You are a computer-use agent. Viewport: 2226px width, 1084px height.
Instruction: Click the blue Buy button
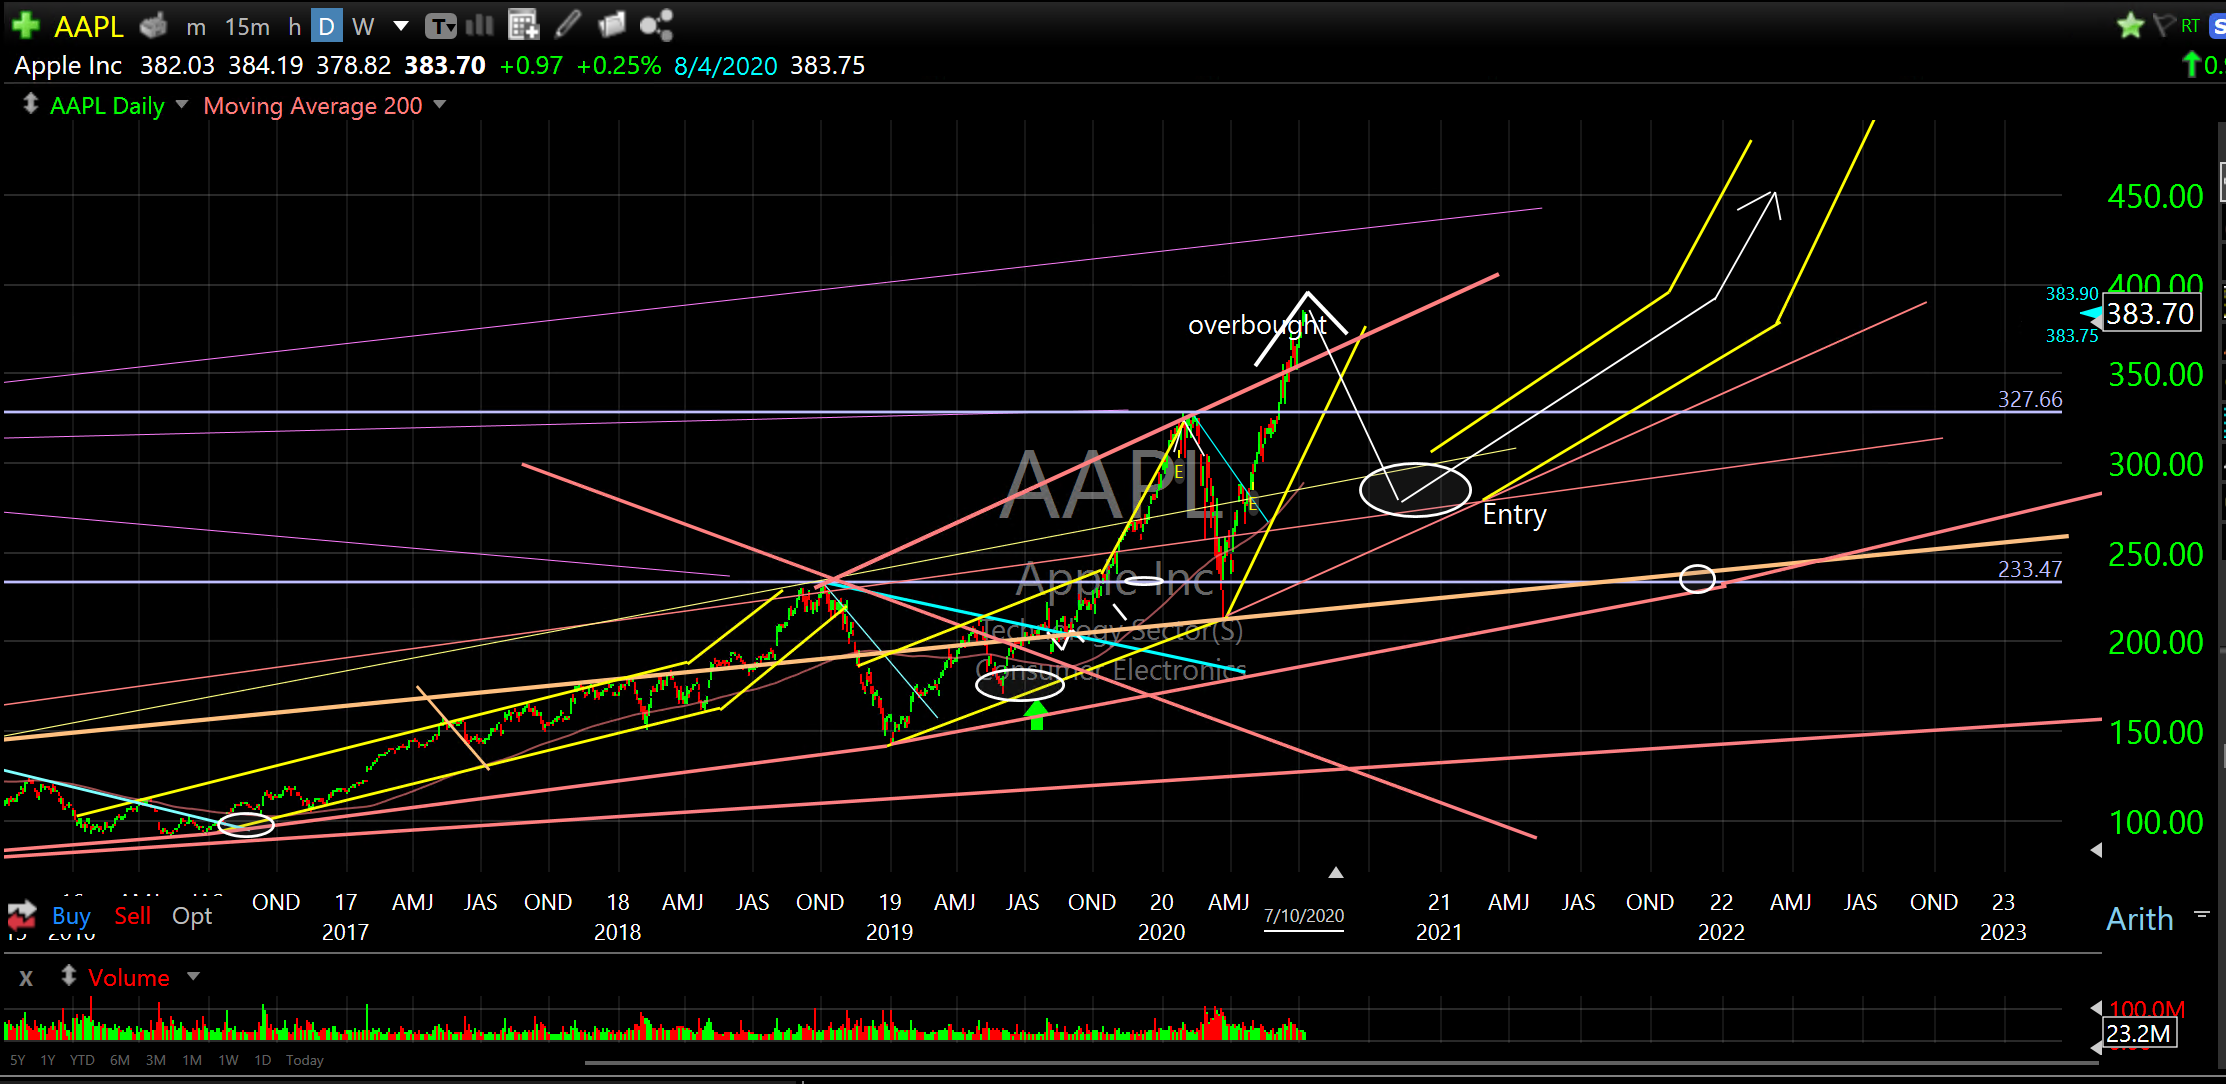[71, 915]
